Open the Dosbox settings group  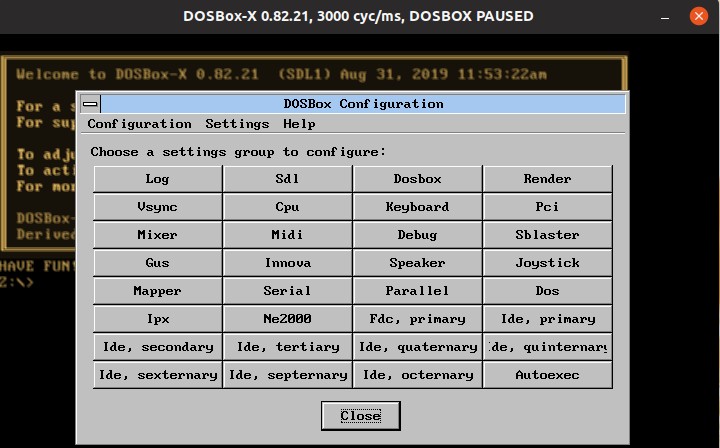pyautogui.click(x=417, y=179)
